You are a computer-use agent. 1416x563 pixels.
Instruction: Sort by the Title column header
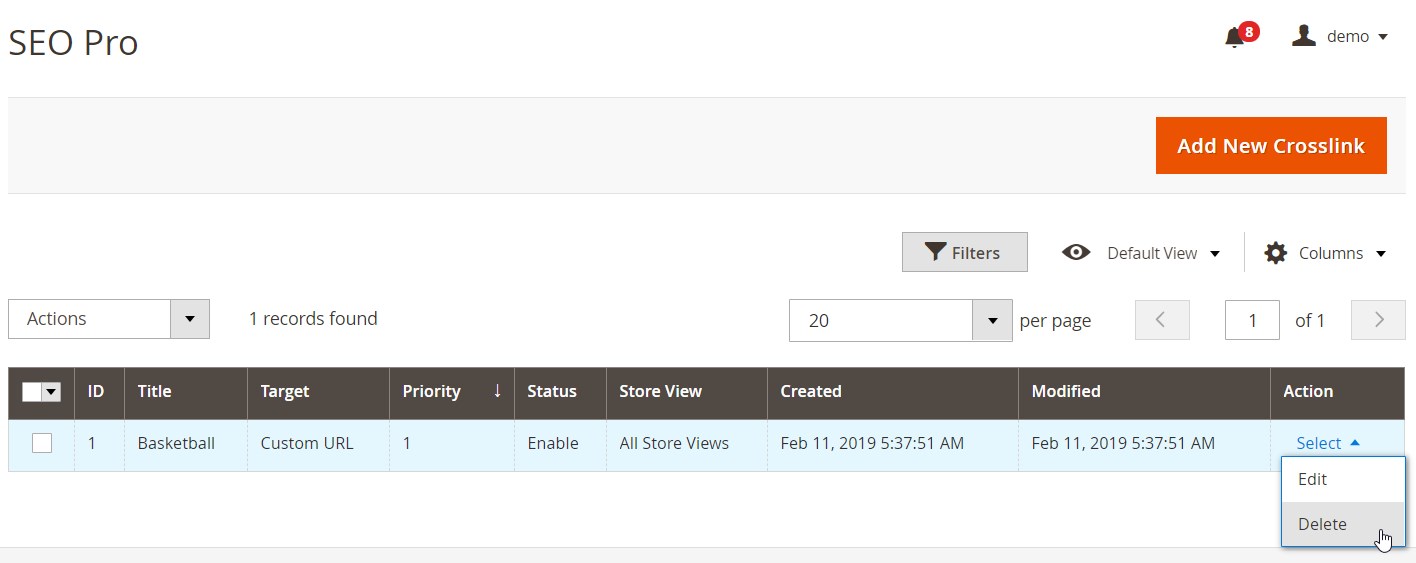click(x=154, y=391)
